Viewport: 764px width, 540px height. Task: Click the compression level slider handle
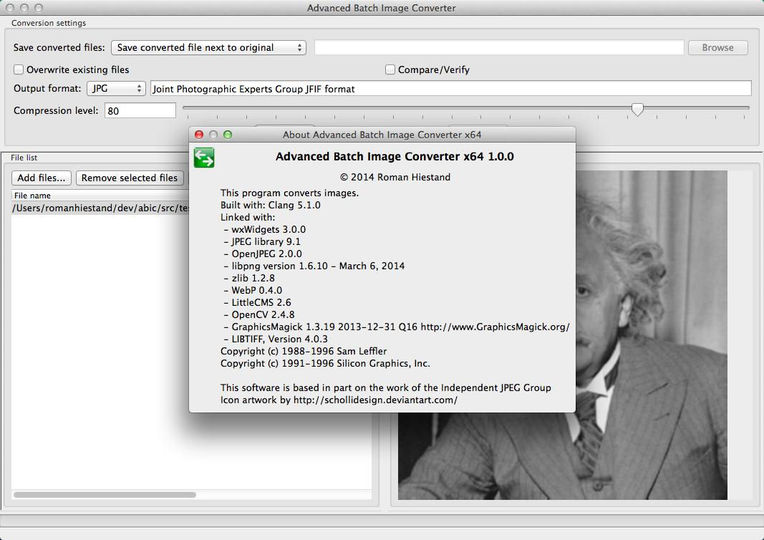(637, 109)
